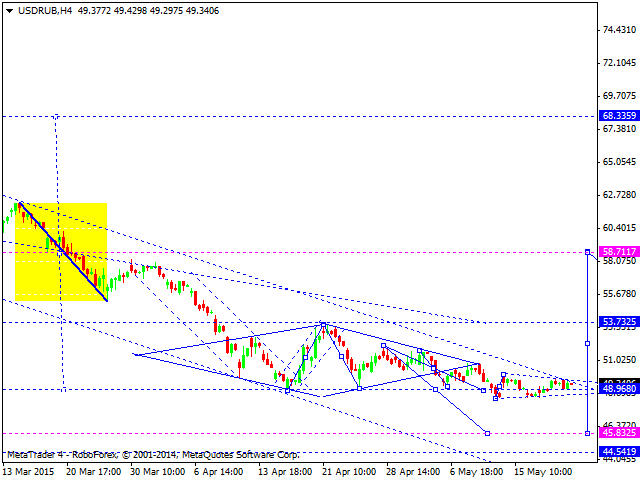Click the 55.6780 price scale value
This screenshot has height=480, width=640.
pyautogui.click(x=619, y=294)
